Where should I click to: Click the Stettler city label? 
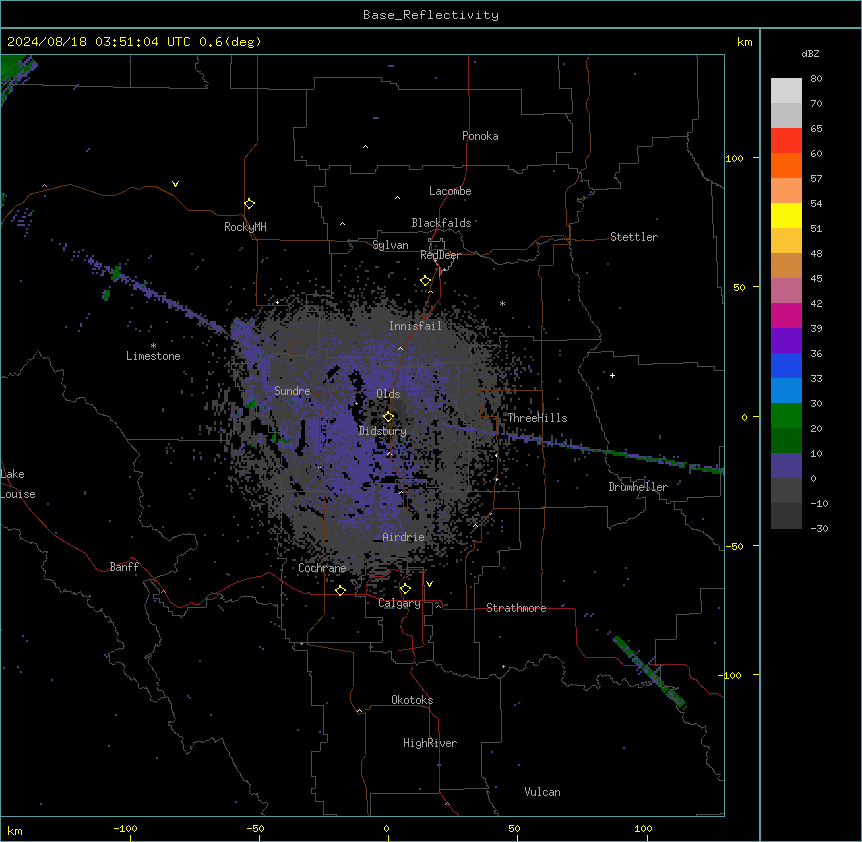(x=634, y=237)
